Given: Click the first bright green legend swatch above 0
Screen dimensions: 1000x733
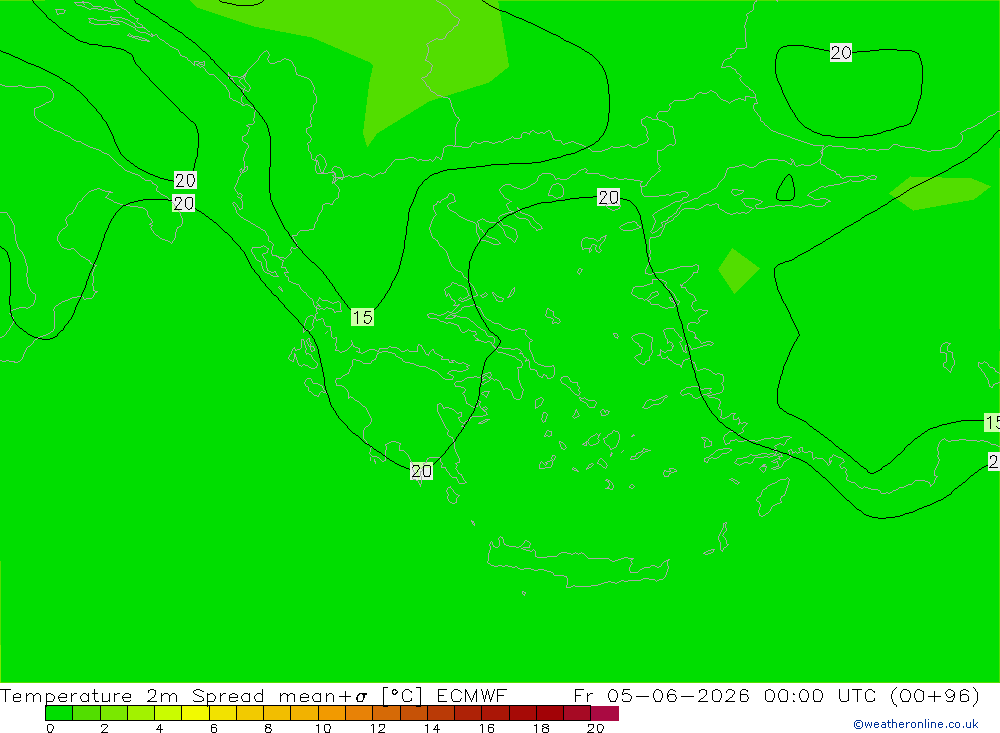Looking at the screenshot, I should 59,713.
